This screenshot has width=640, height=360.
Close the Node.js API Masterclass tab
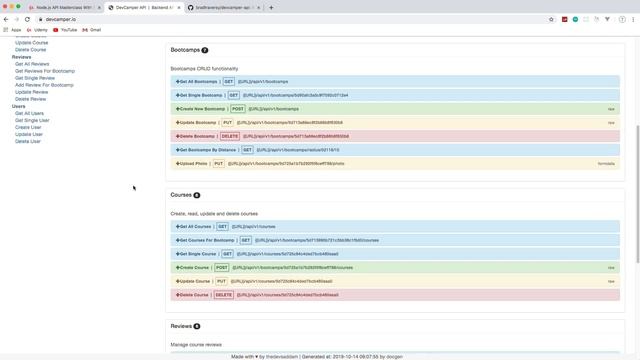point(99,7)
